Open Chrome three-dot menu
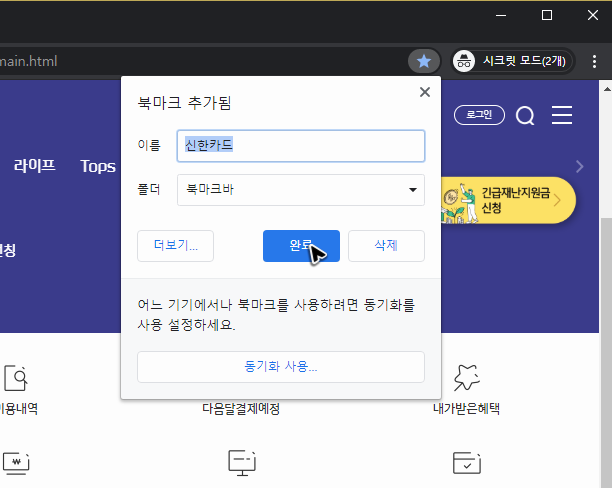Screen dimensions: 612x488 coord(594,61)
